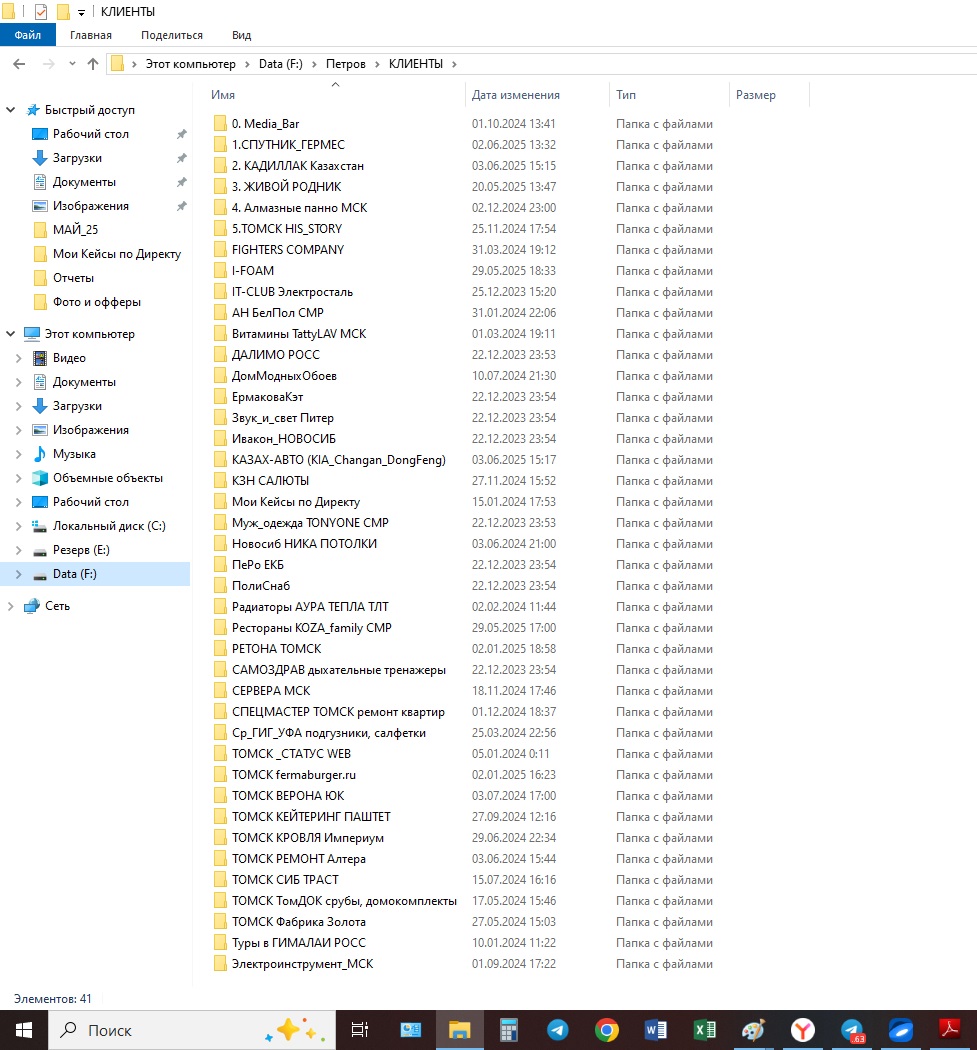Select folder КАЗАХ-АВТО (KIA_Changan_DongFeng)
The width and height of the screenshot is (977, 1050).
pos(338,460)
